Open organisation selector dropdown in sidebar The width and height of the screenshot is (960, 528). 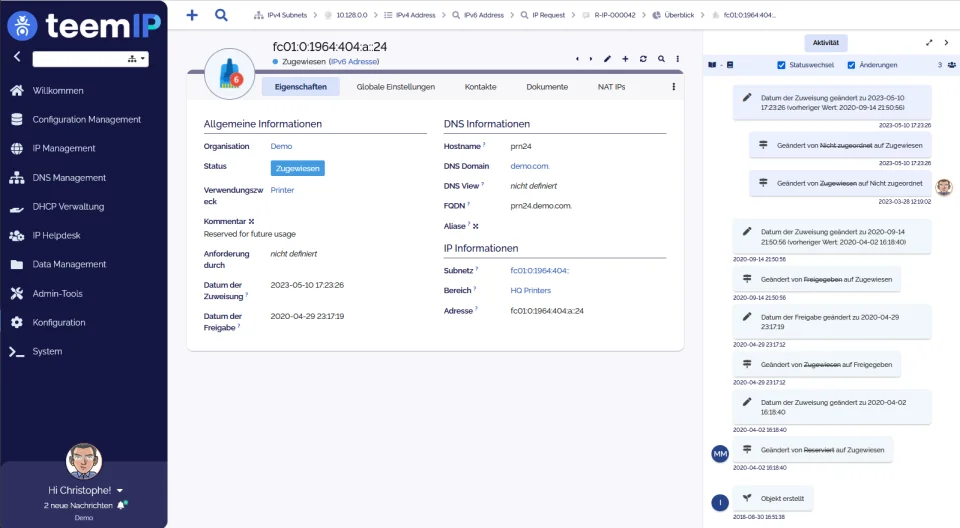pyautogui.click(x=137, y=59)
